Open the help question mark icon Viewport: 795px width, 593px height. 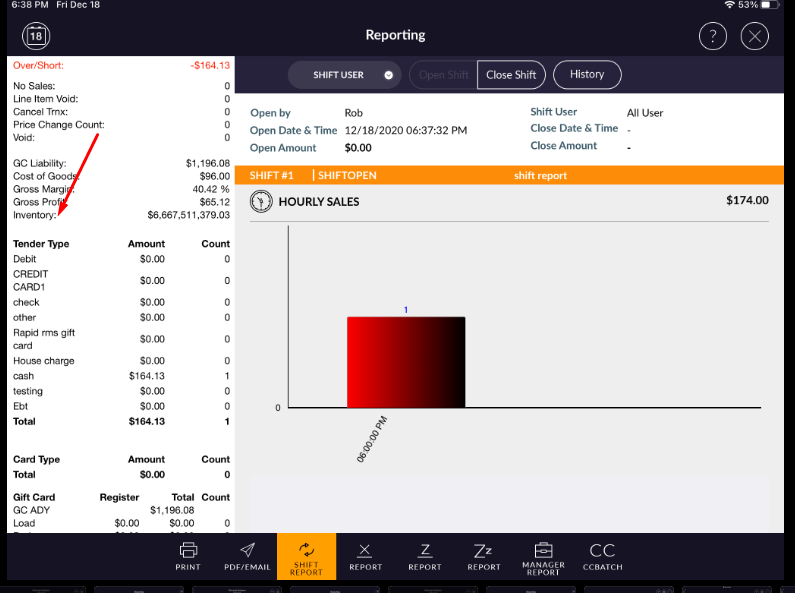click(x=712, y=36)
